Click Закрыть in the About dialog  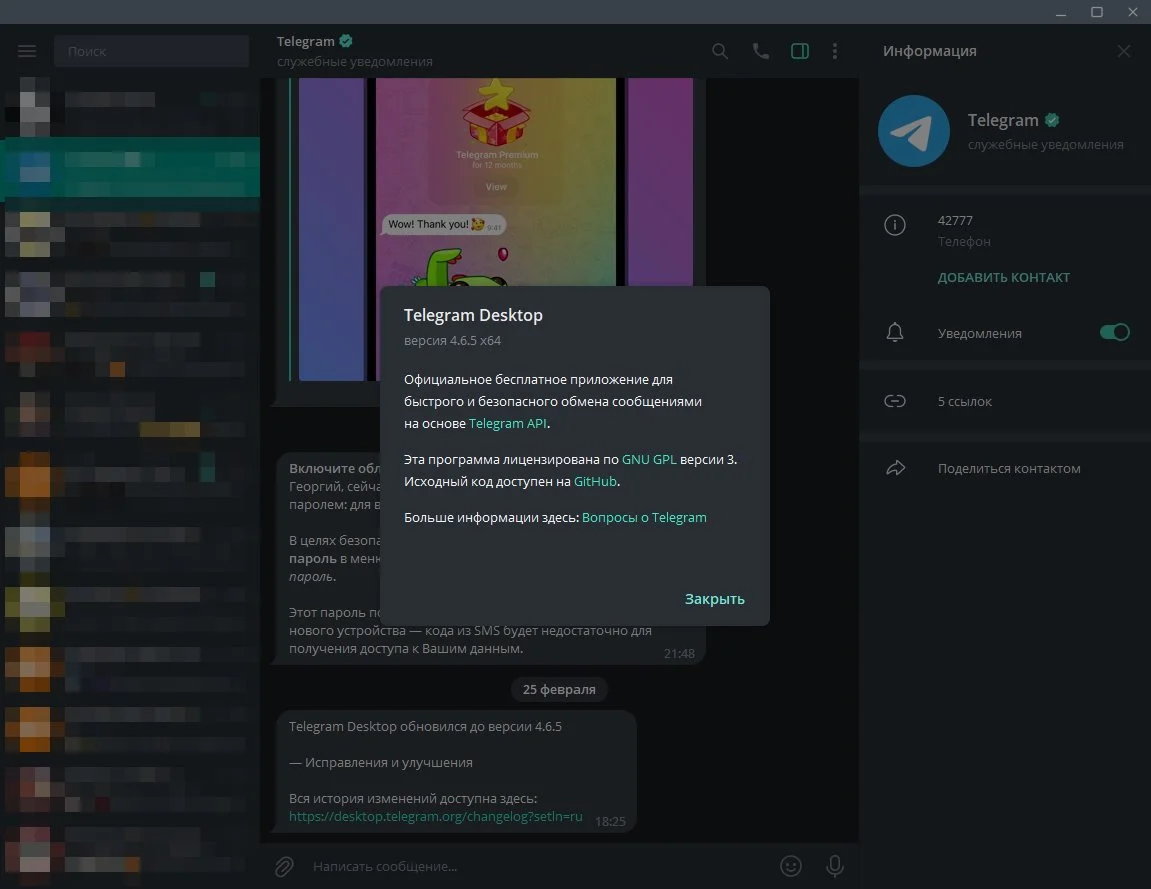coord(714,599)
